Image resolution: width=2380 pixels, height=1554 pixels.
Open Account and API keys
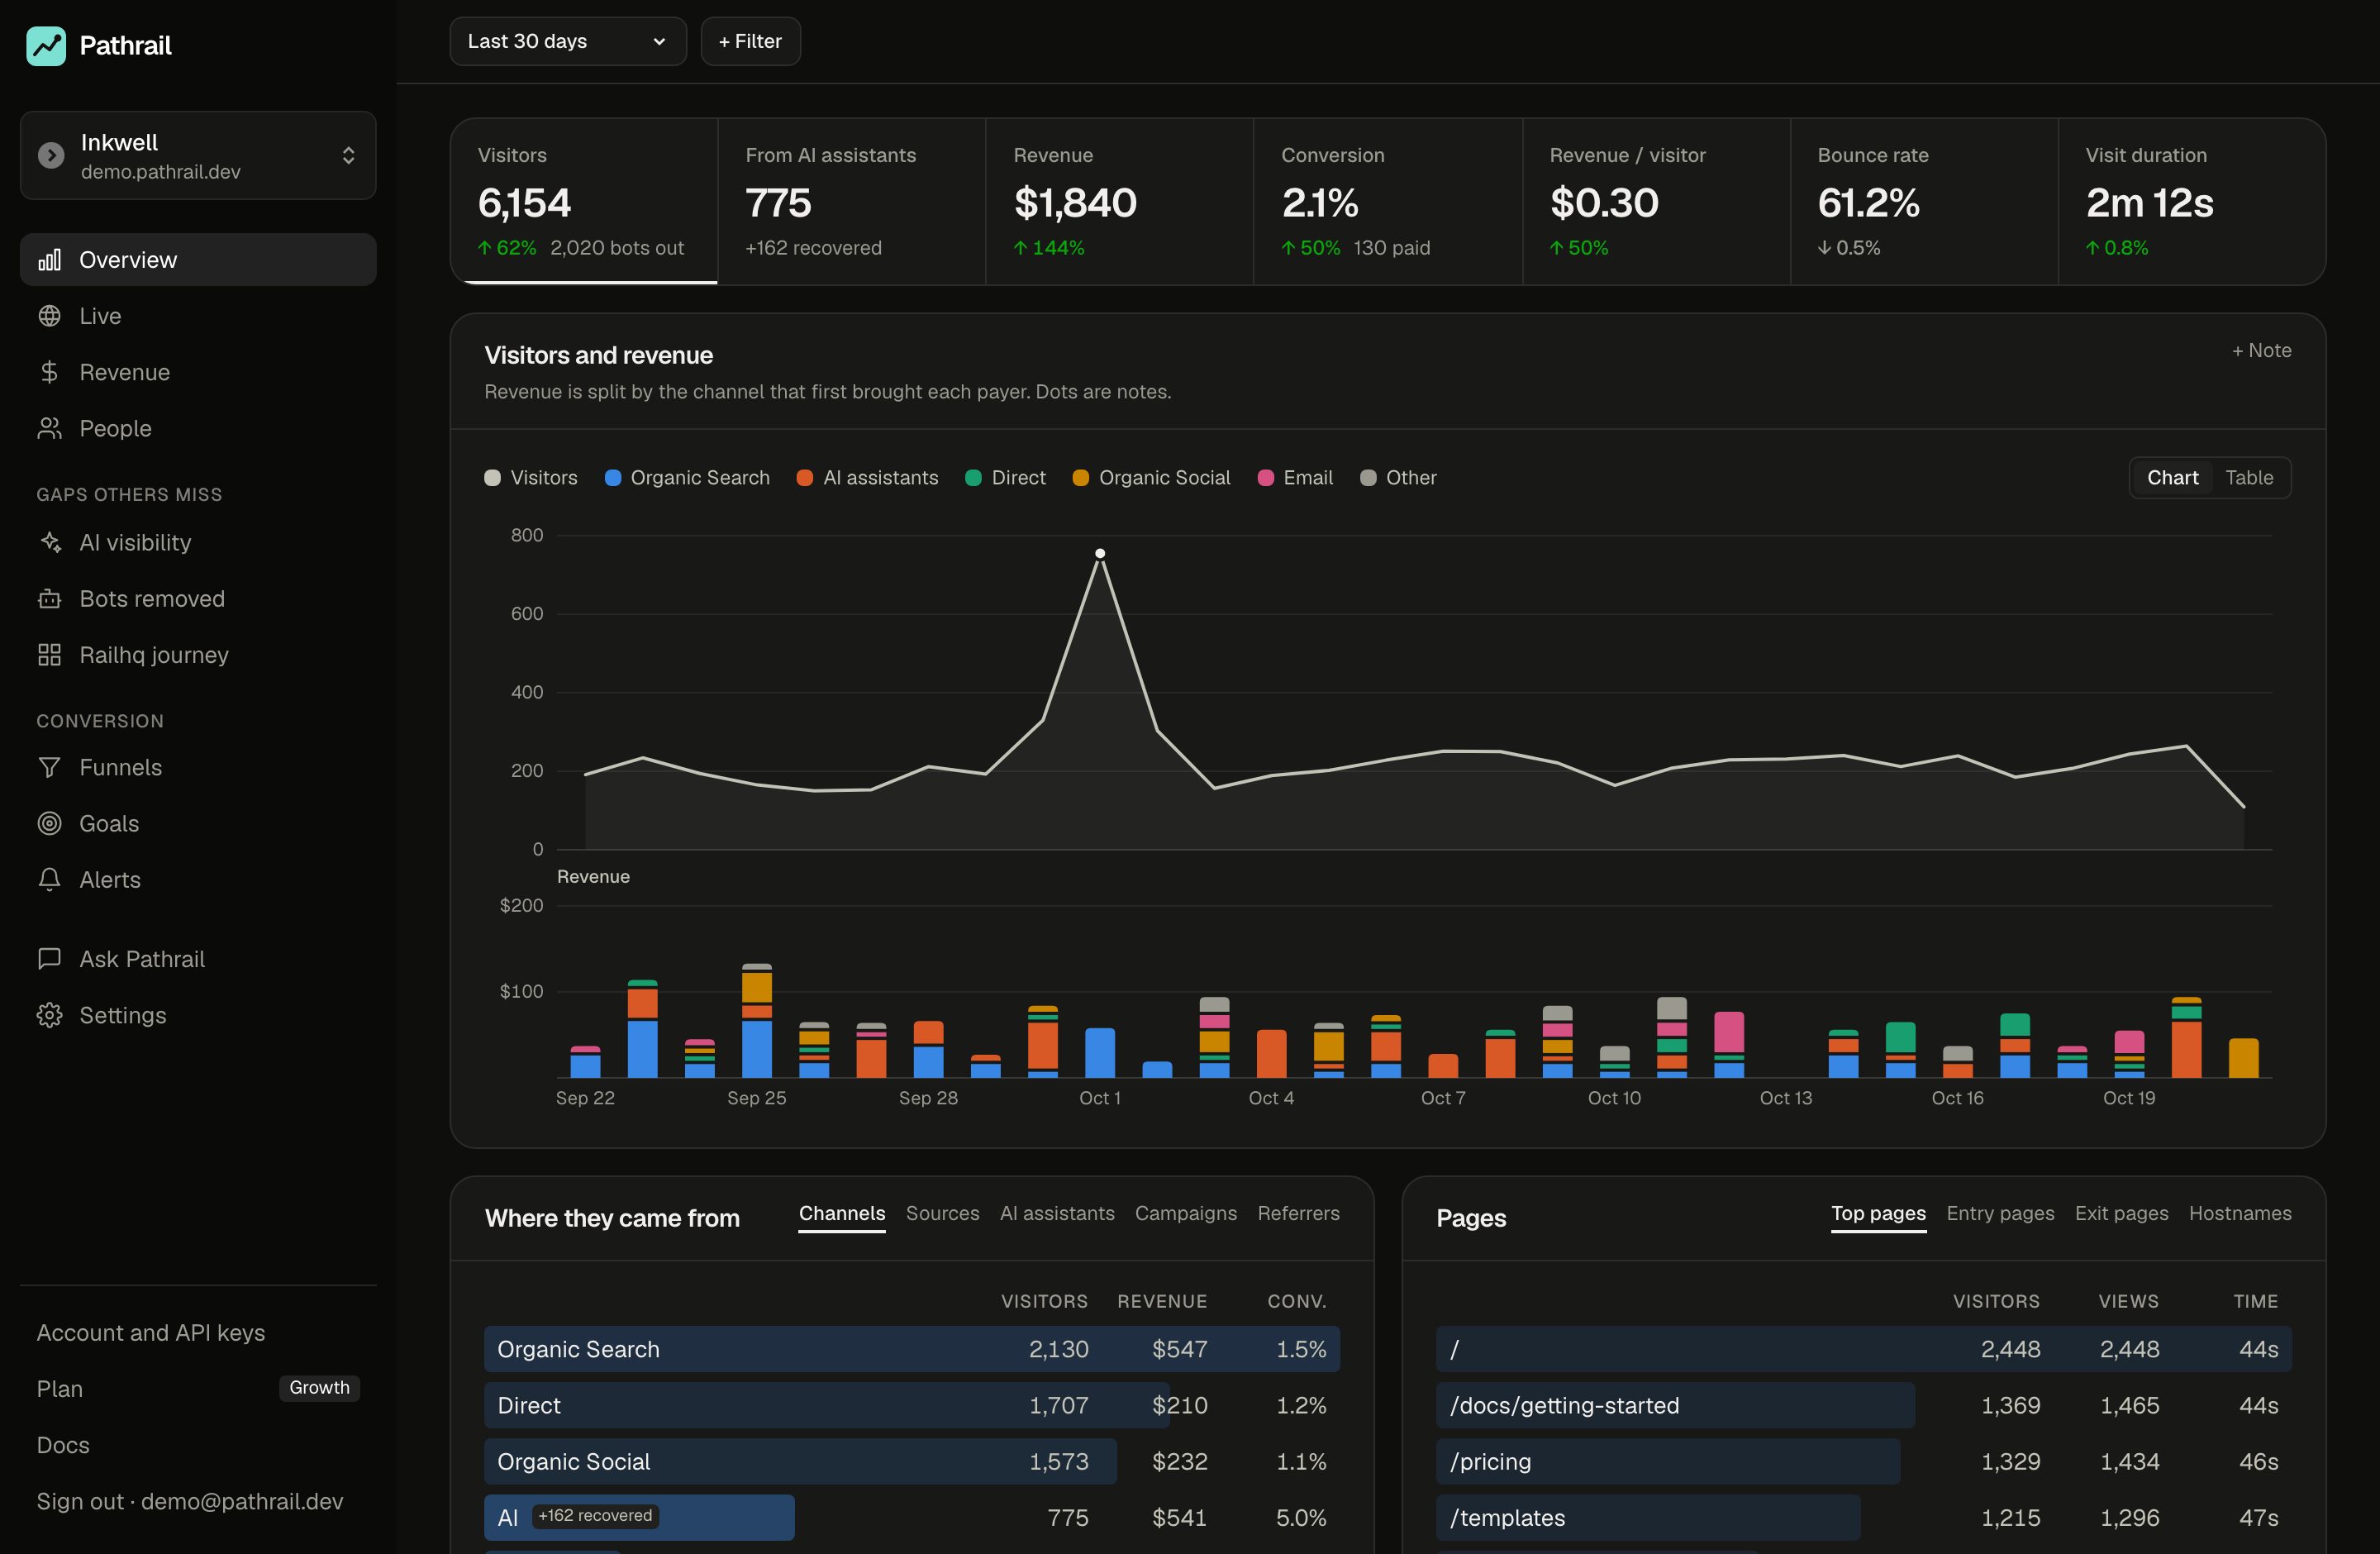coord(151,1333)
